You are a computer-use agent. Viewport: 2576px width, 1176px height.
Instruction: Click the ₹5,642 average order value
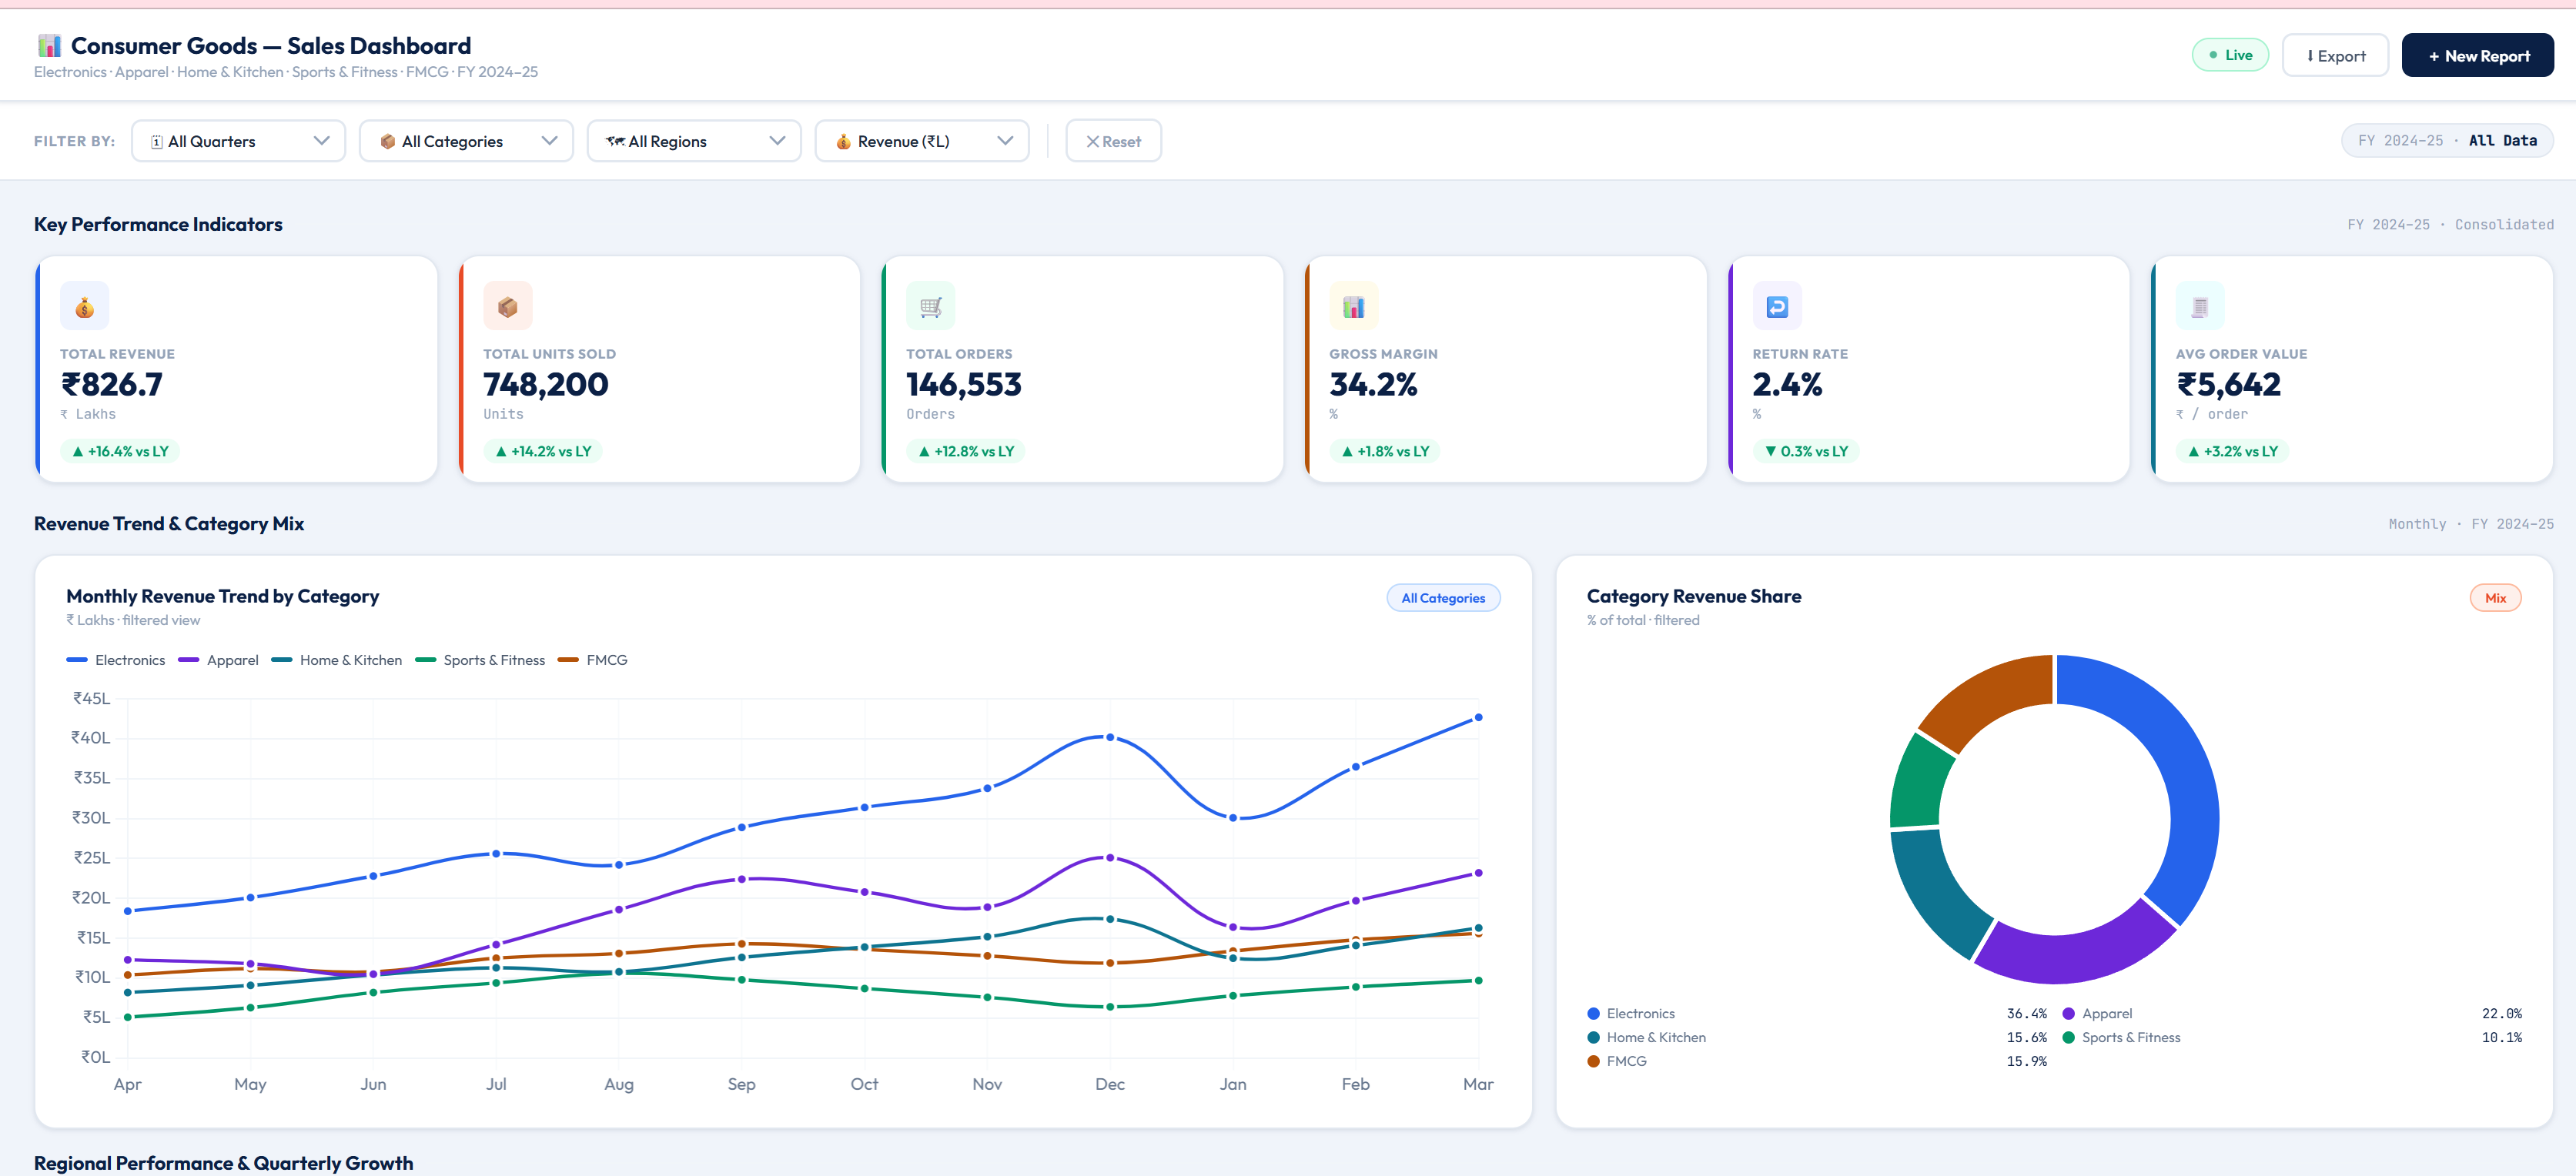point(2228,385)
